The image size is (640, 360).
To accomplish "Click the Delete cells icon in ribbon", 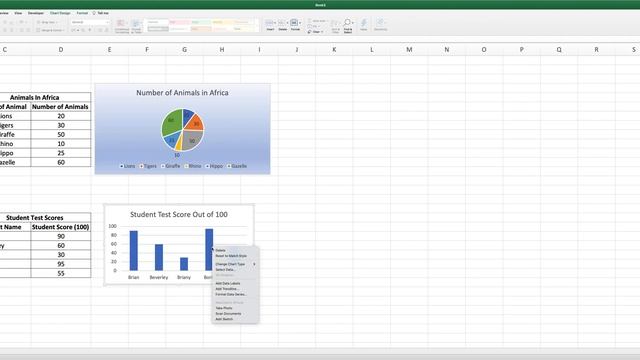I will click(x=282, y=24).
